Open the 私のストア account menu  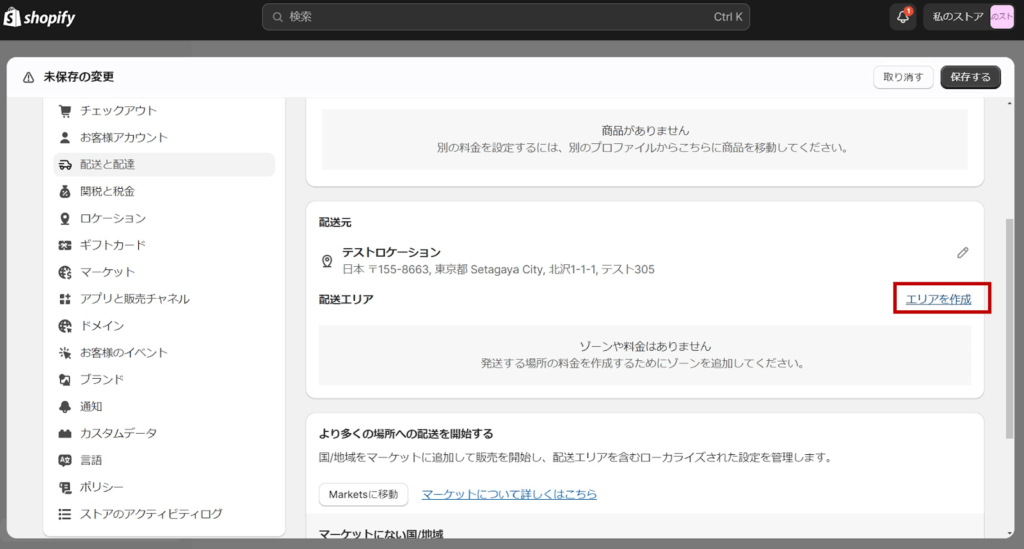pyautogui.click(x=969, y=17)
